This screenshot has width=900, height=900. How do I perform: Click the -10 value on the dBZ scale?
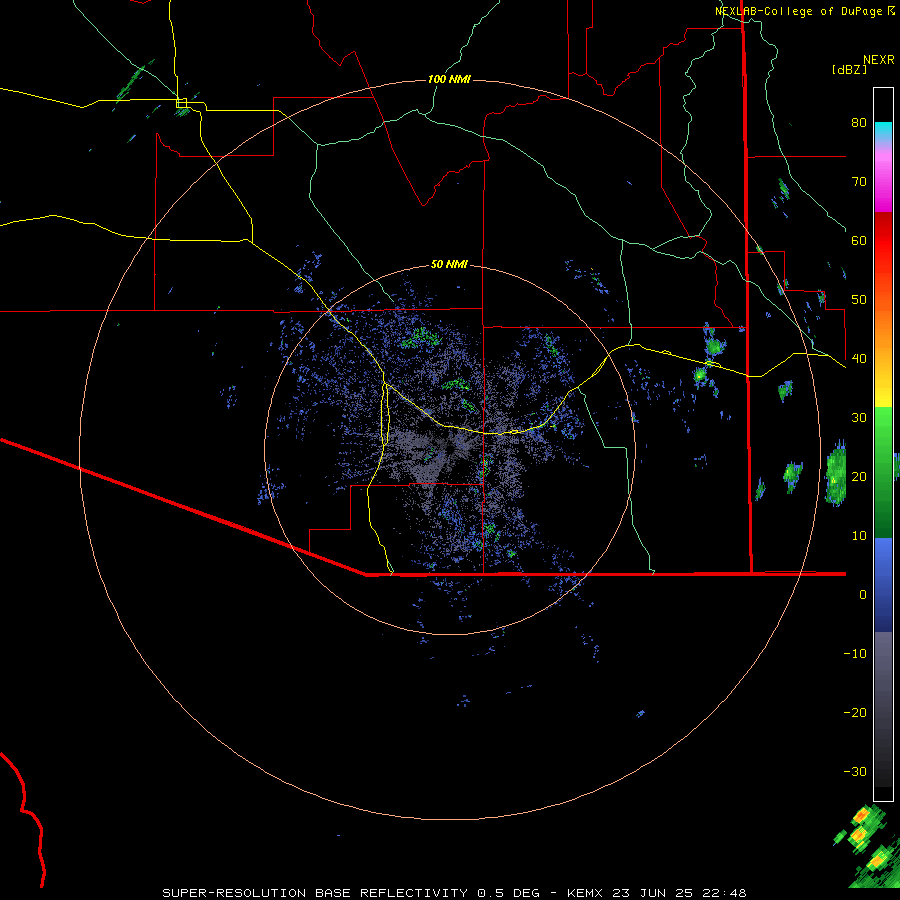[x=855, y=654]
